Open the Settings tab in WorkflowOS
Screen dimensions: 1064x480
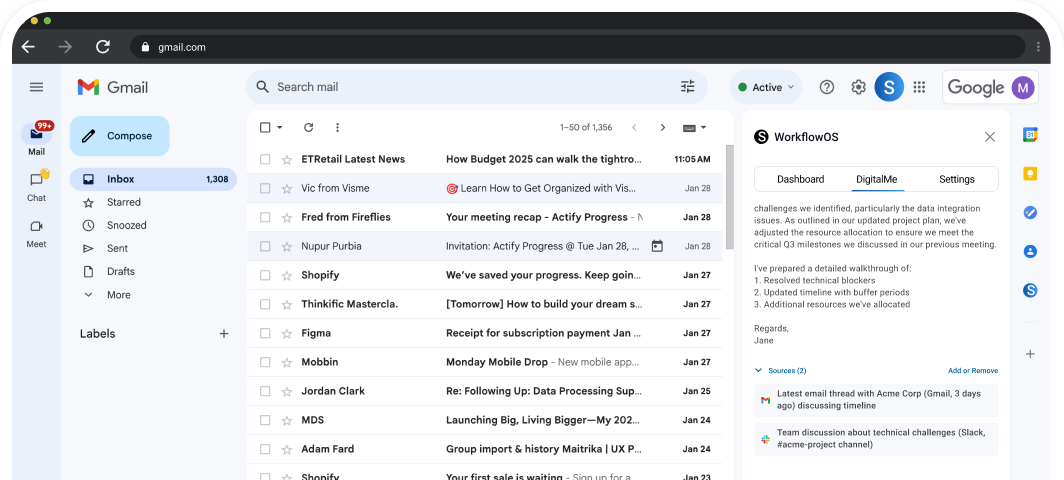point(957,179)
